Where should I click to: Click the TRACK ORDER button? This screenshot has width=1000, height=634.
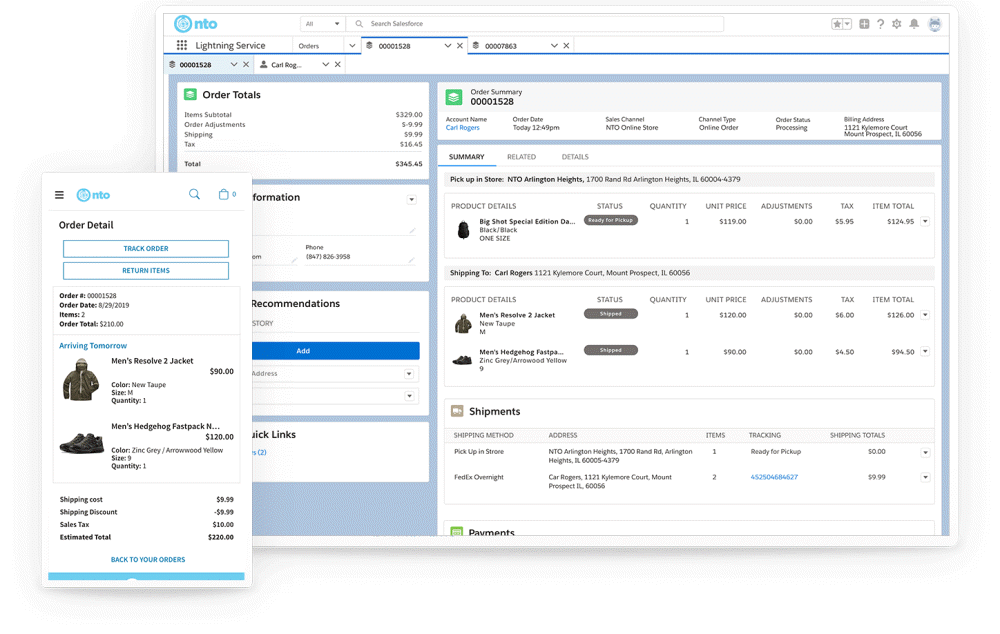[146, 248]
